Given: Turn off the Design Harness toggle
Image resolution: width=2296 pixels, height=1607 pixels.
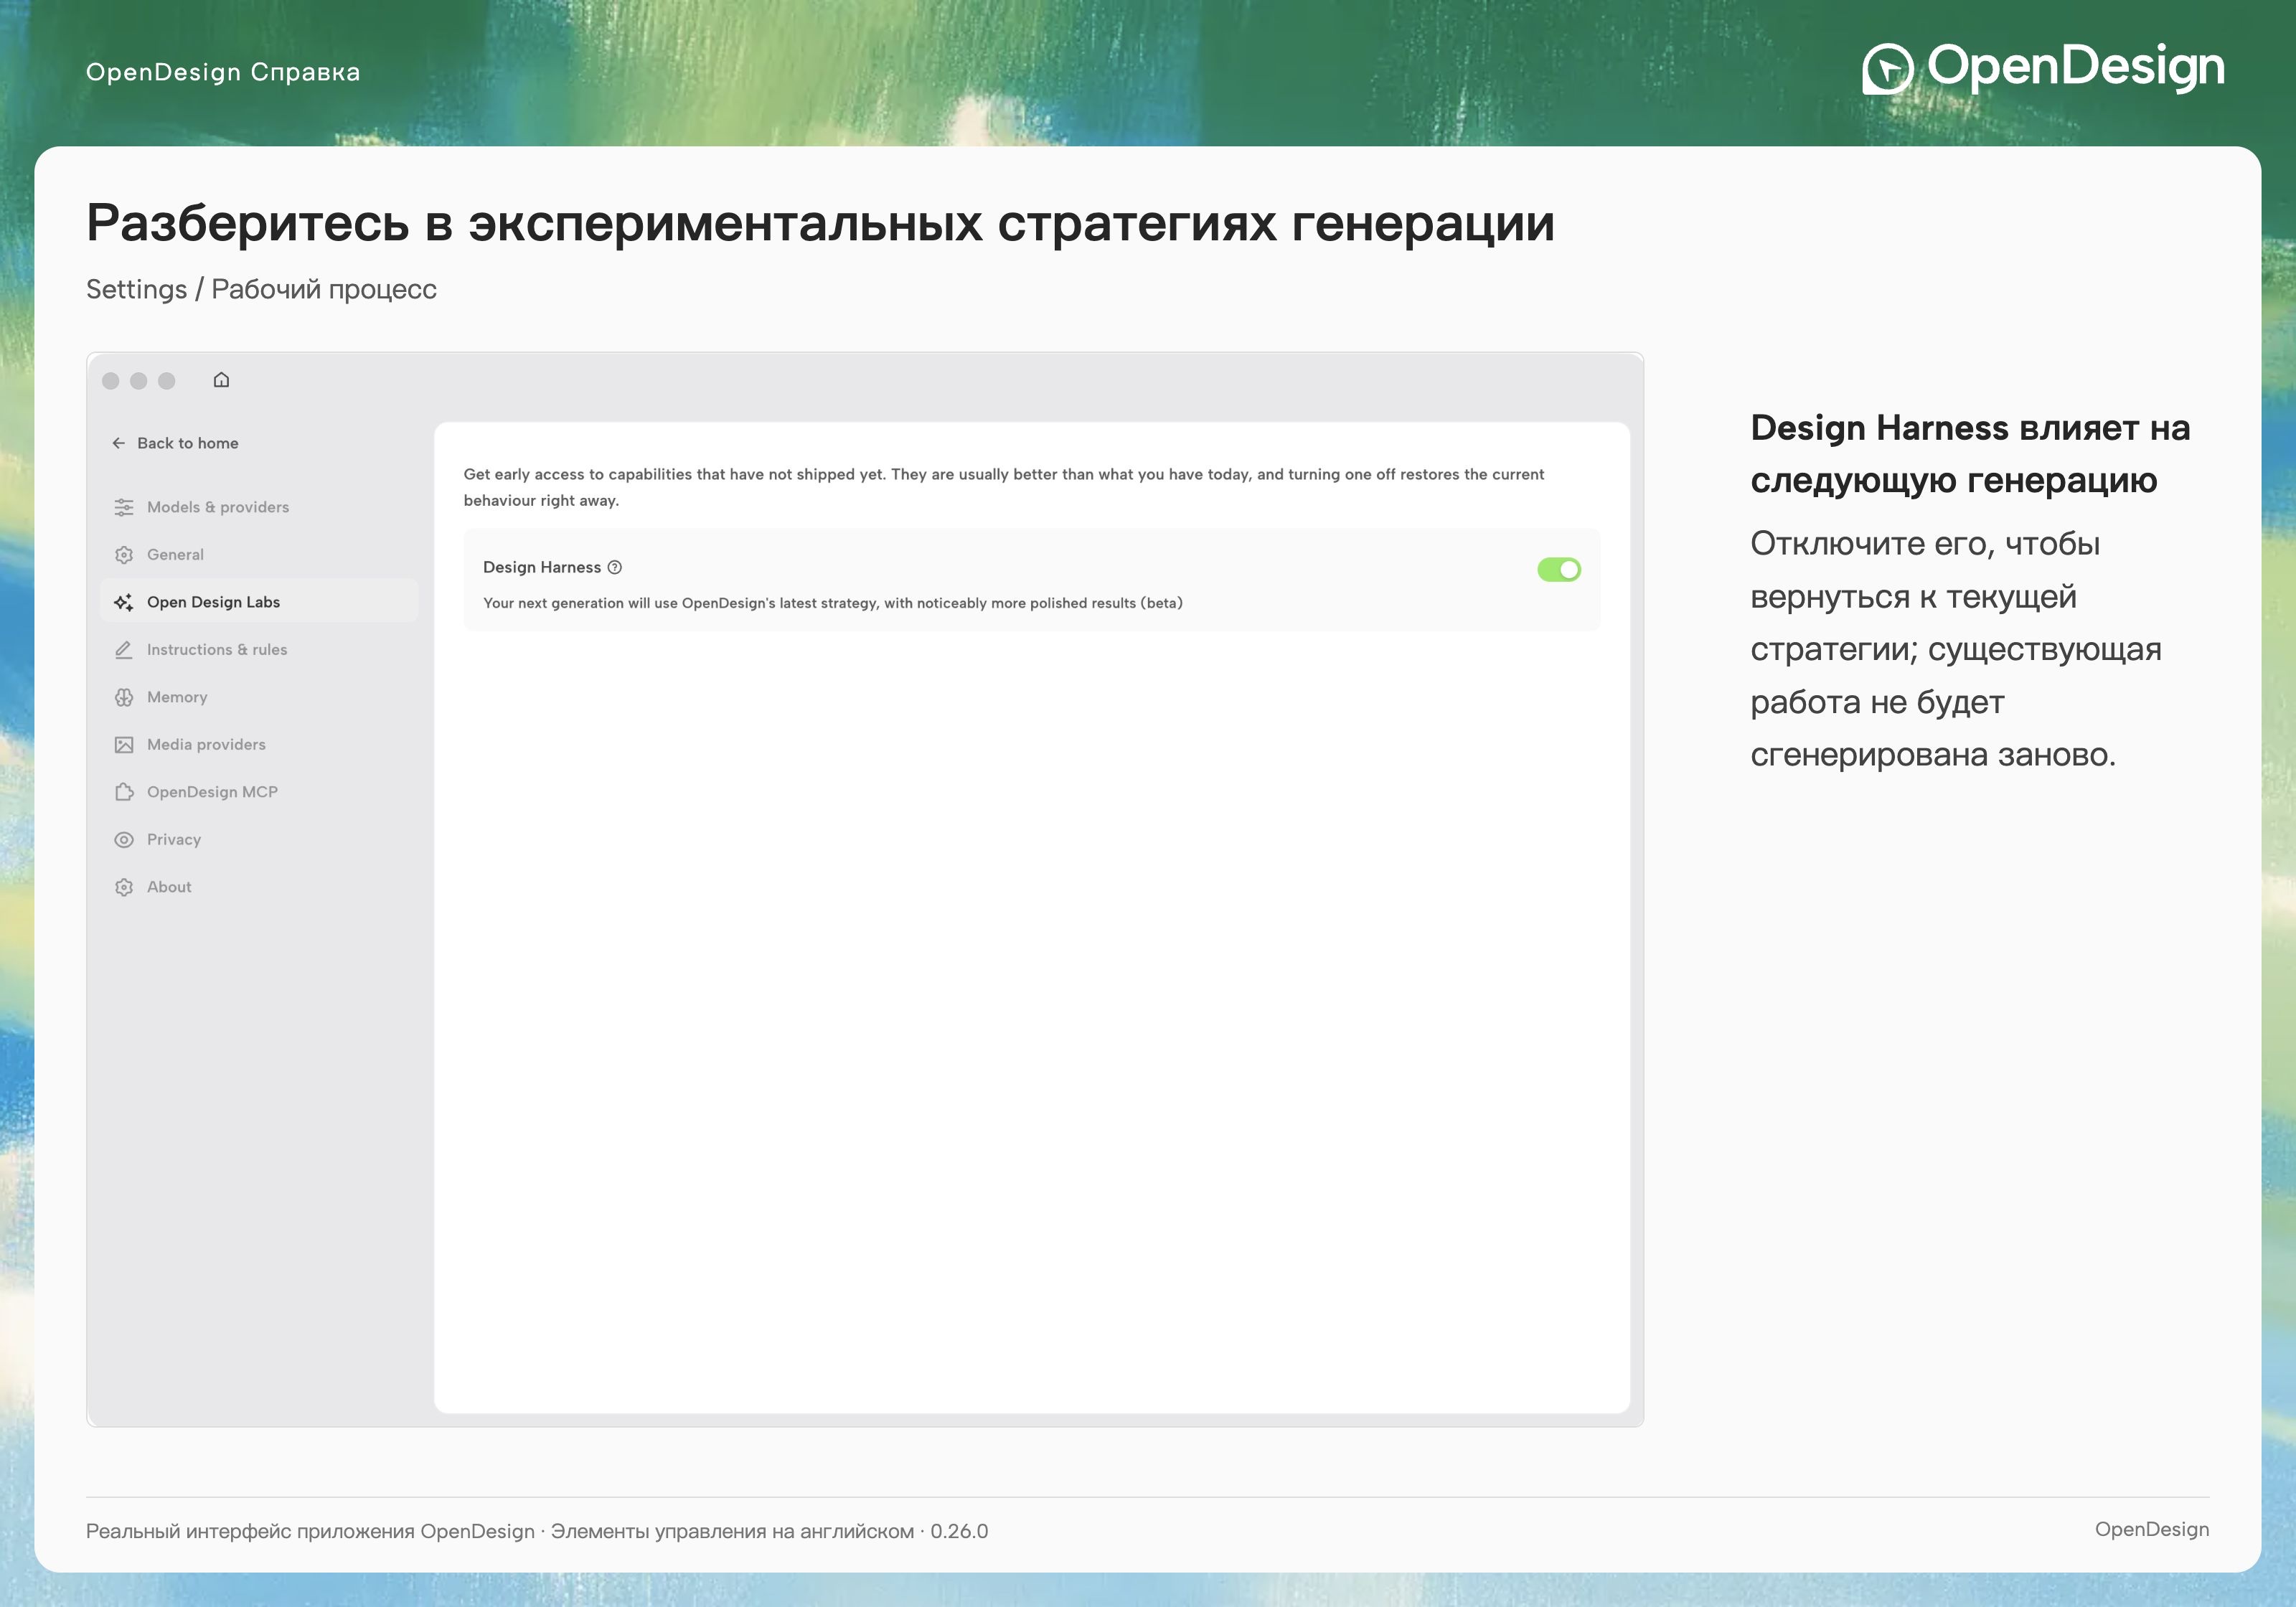Looking at the screenshot, I should 1558,569.
